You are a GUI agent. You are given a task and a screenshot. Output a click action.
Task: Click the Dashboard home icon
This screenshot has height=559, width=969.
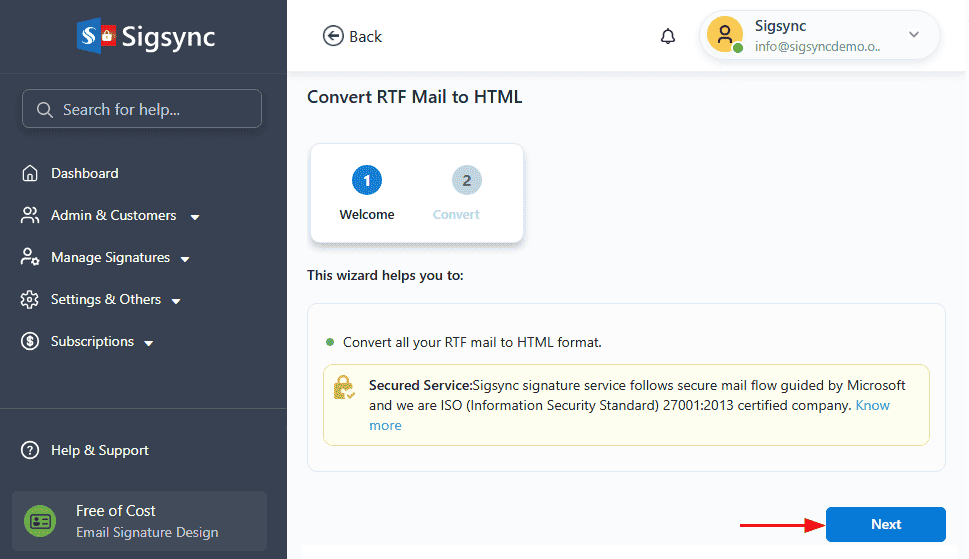[30, 174]
